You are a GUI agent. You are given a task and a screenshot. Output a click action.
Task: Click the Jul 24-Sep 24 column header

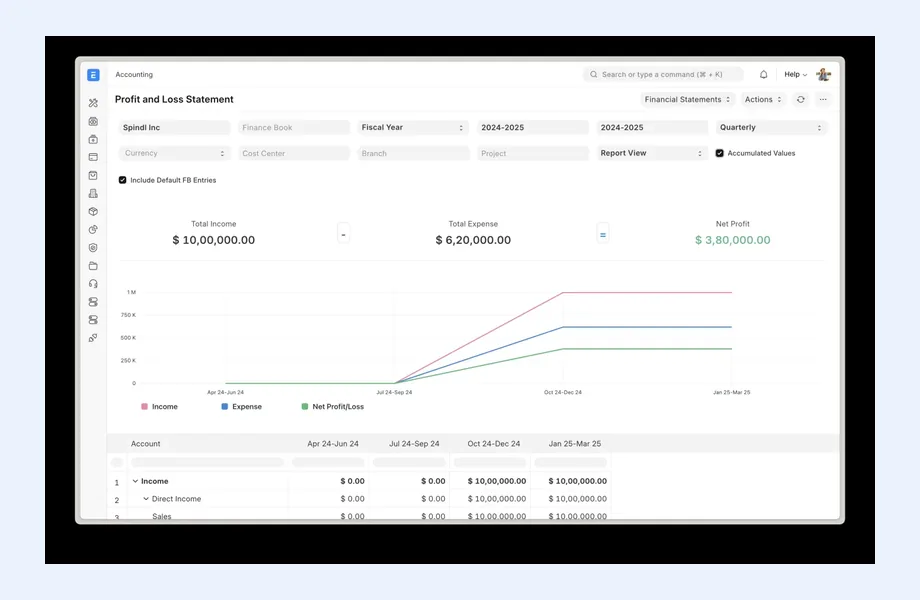[414, 444]
